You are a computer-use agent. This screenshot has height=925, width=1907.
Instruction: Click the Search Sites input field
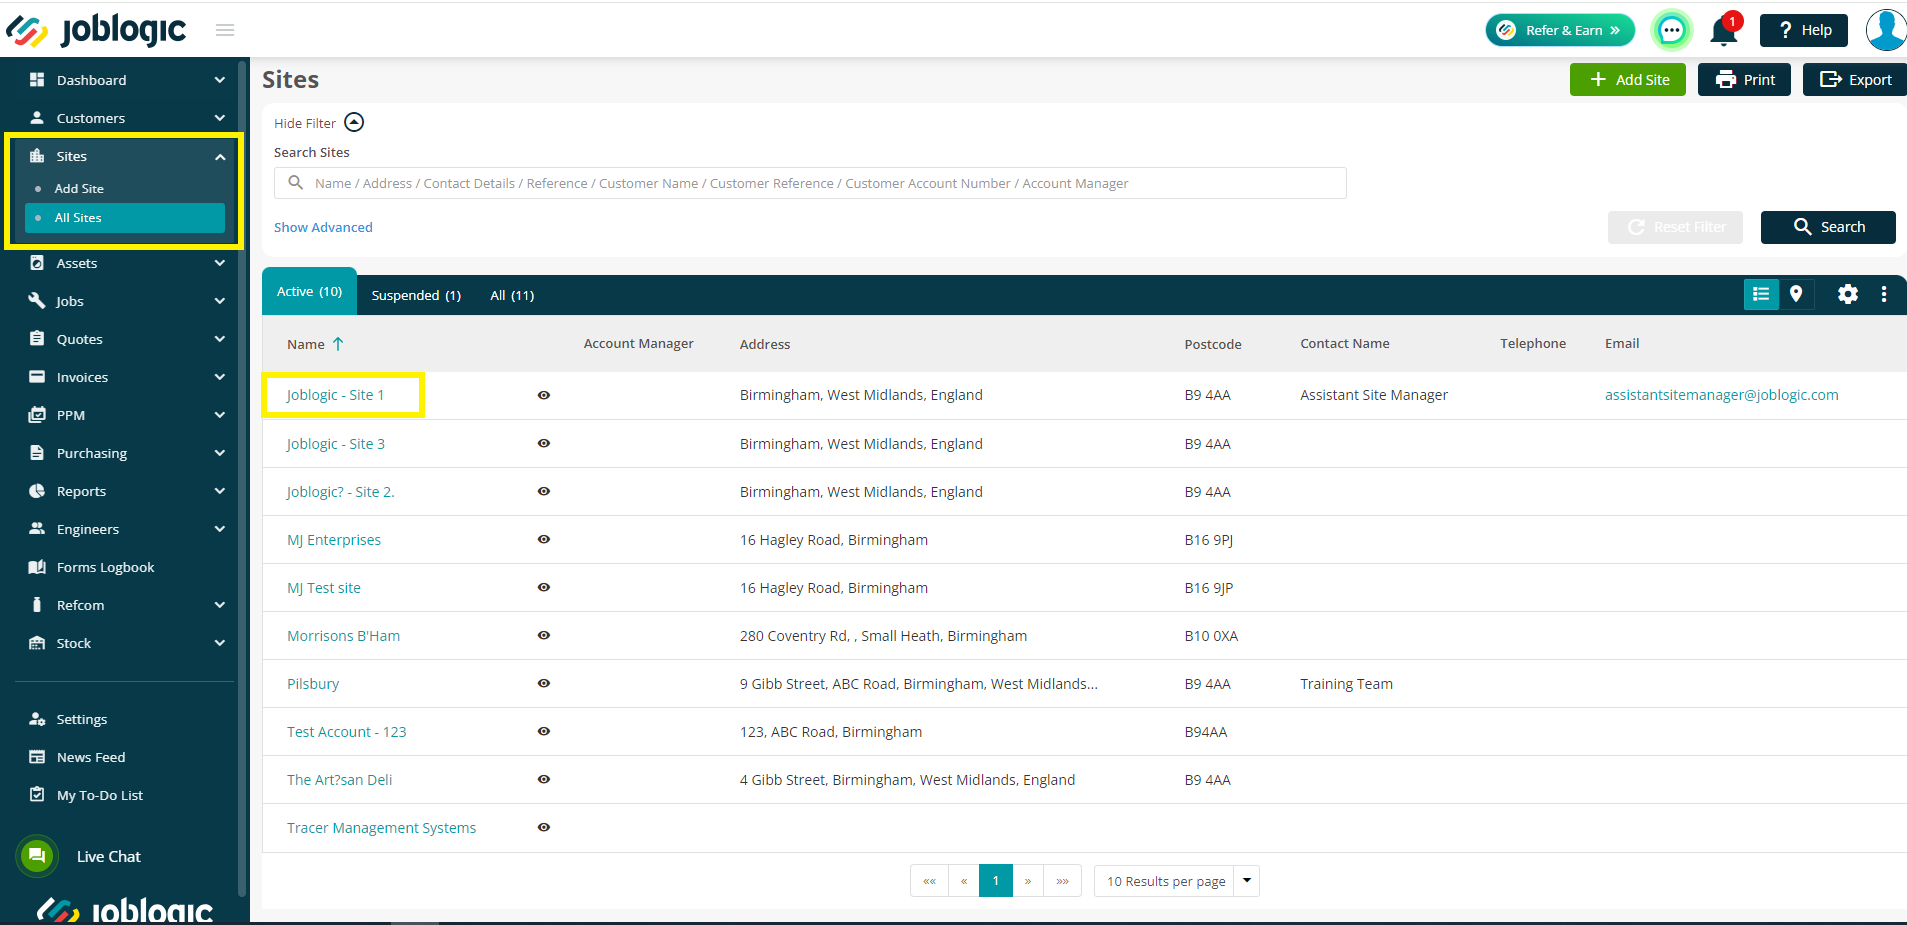[810, 183]
